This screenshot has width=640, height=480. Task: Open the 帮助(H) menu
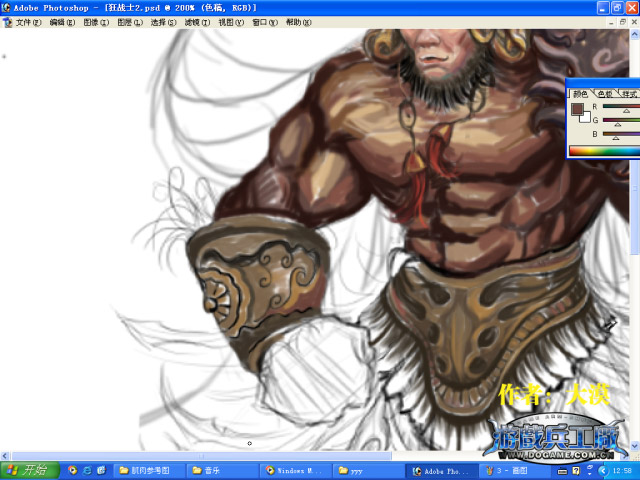click(x=298, y=22)
